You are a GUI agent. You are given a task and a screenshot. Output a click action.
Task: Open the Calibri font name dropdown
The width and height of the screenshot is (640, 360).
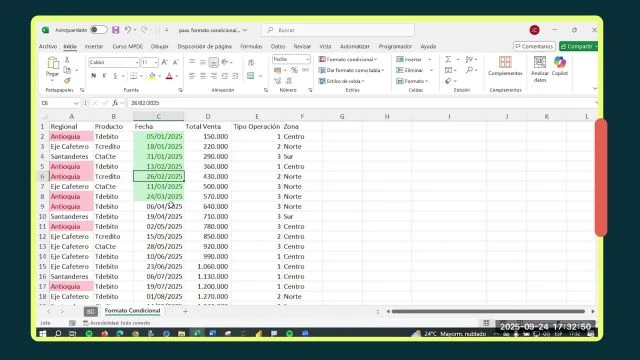(137, 62)
